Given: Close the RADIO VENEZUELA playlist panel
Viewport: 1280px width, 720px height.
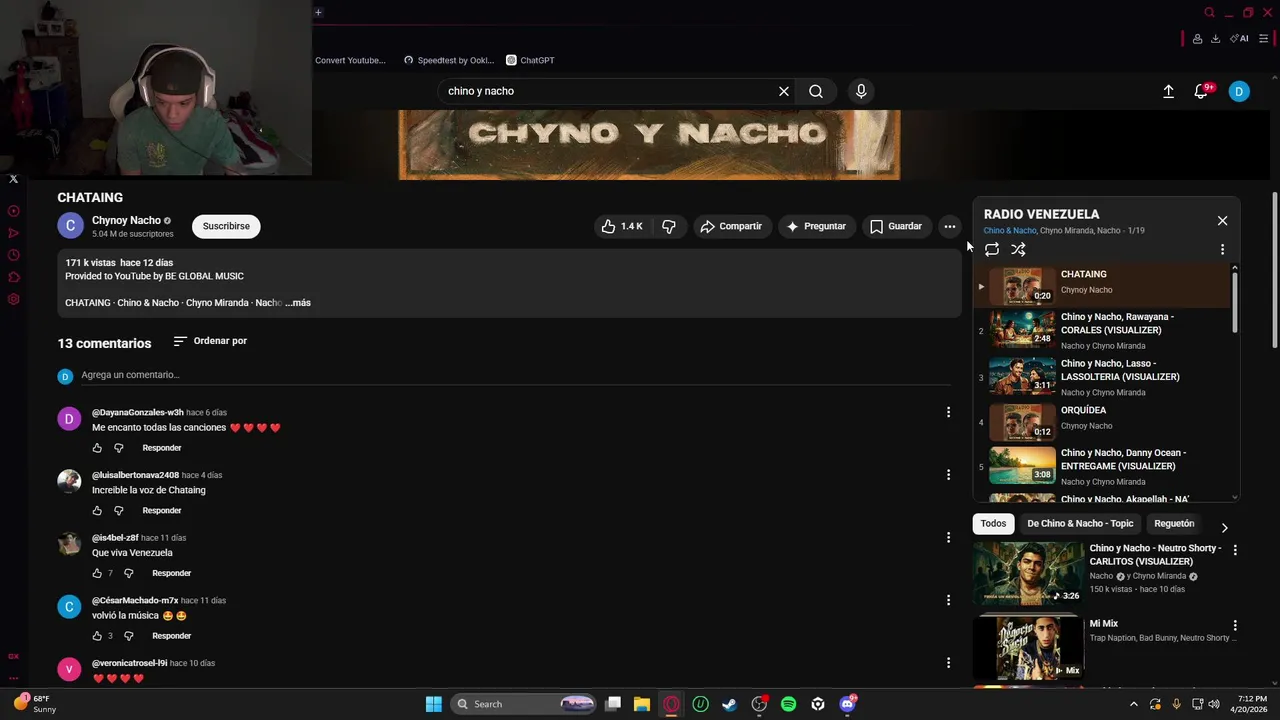Looking at the screenshot, I should click(1222, 220).
